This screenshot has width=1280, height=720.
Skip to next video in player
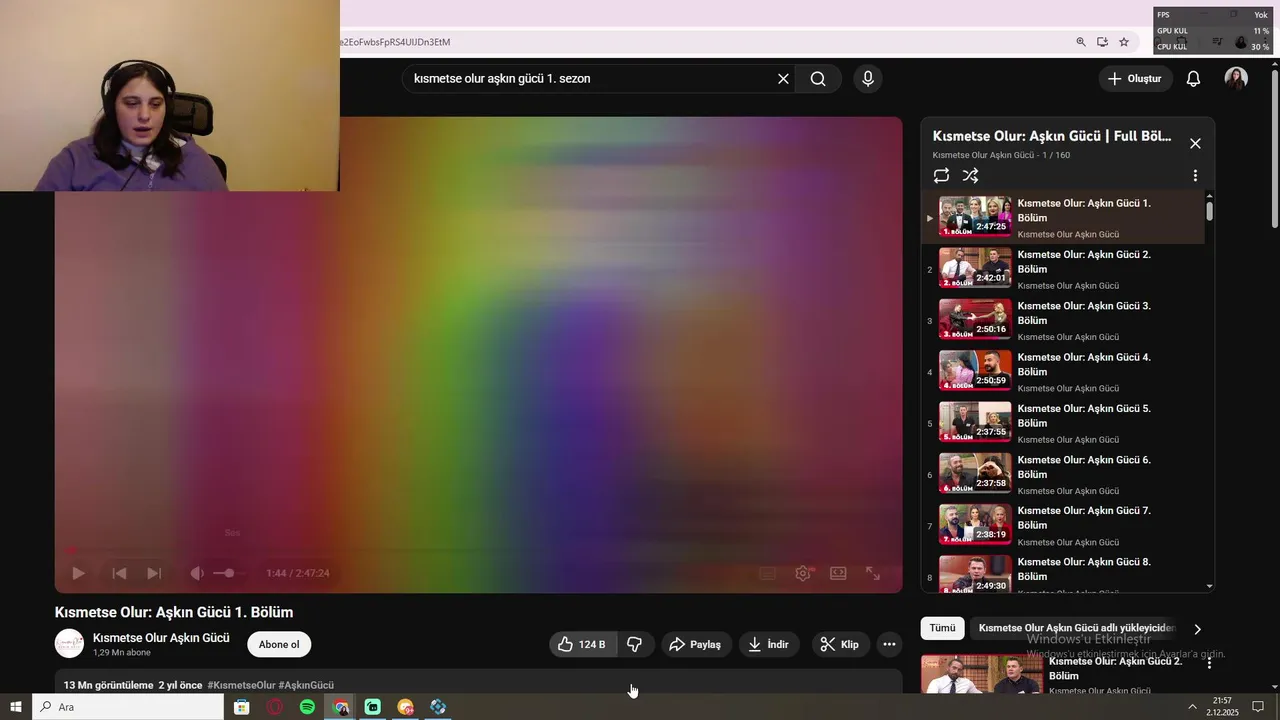(154, 573)
